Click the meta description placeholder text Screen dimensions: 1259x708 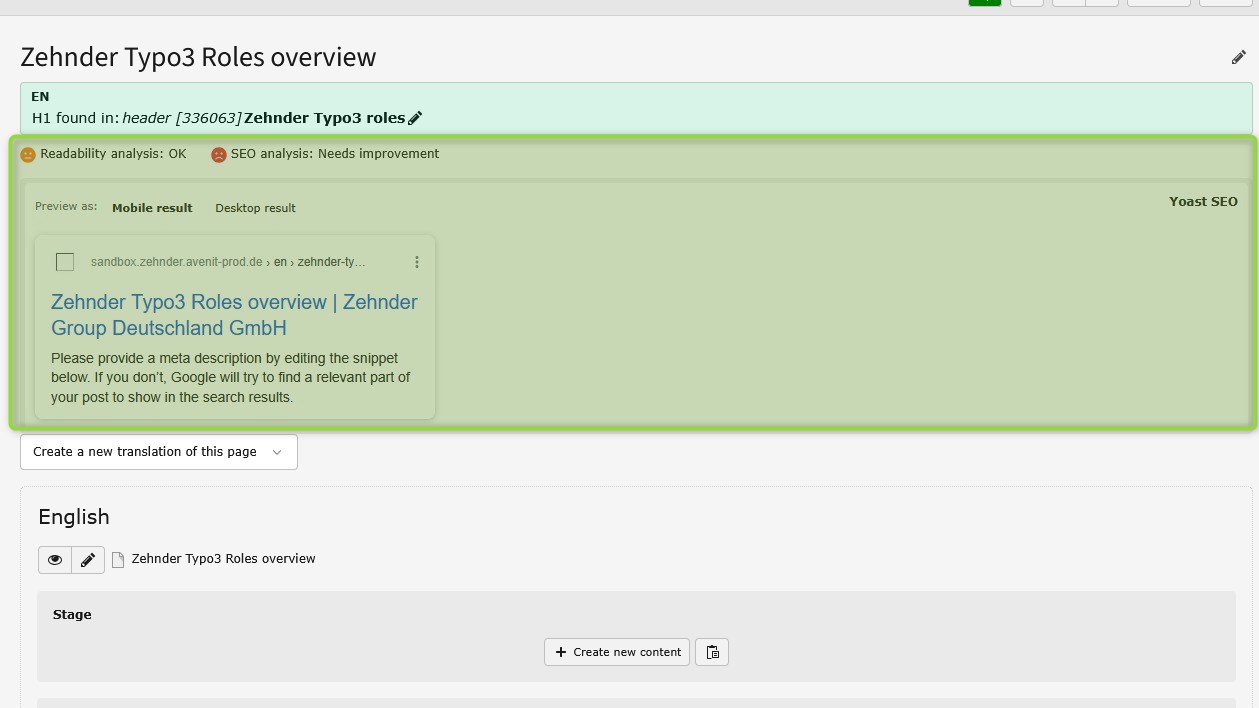(230, 377)
